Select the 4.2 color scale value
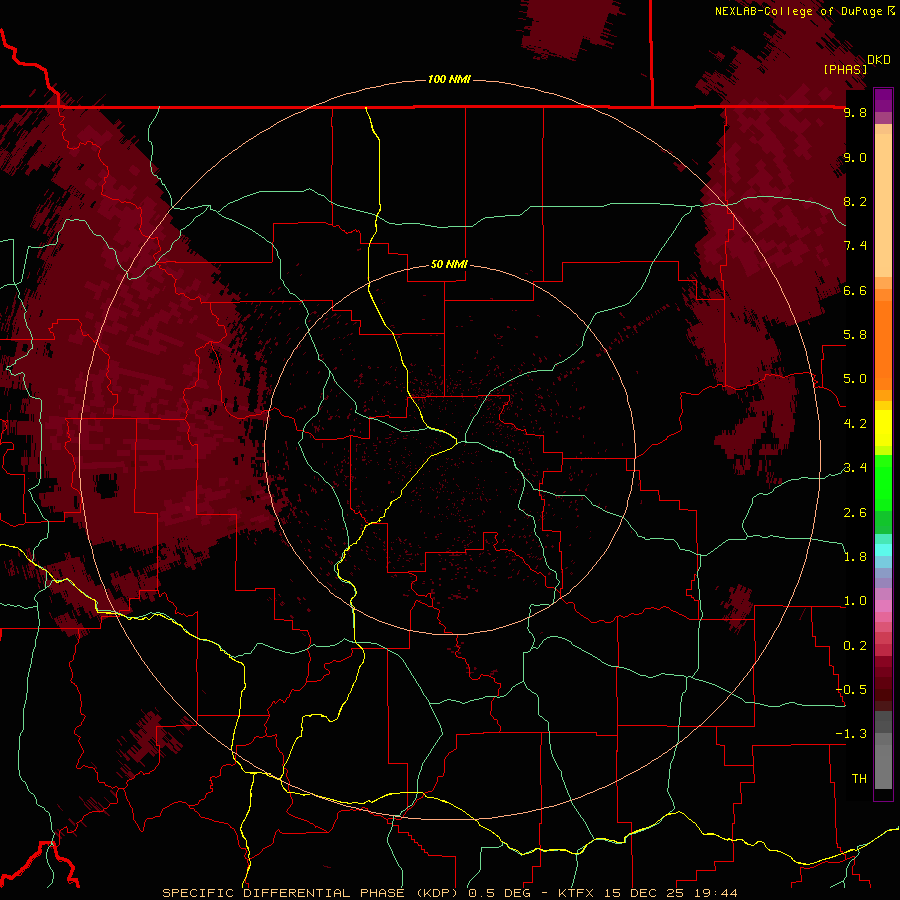 pyautogui.click(x=855, y=424)
